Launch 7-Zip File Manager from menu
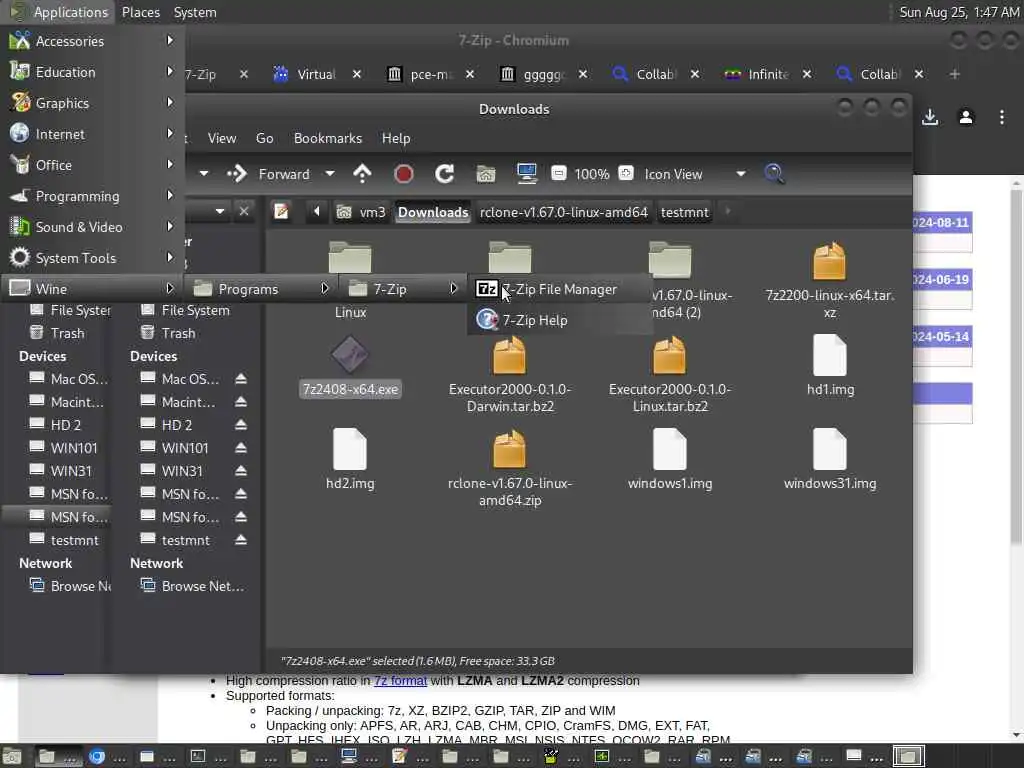The width and height of the screenshot is (1024, 768). click(x=559, y=289)
